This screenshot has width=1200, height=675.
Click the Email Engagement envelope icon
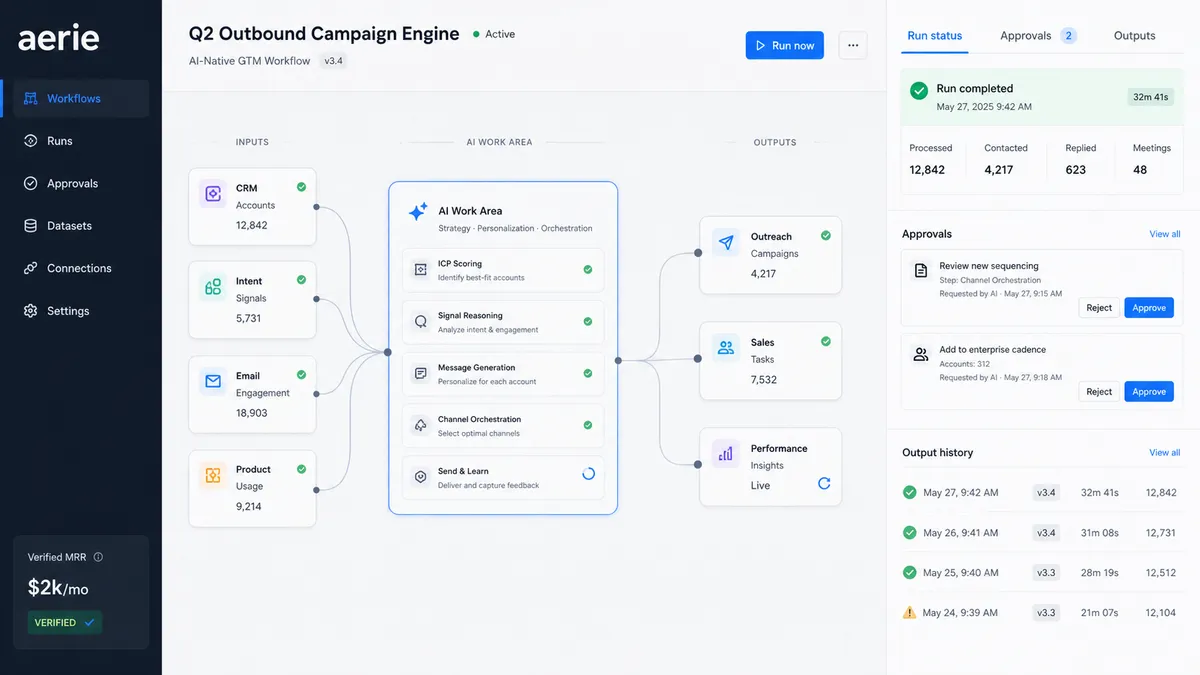tap(213, 381)
